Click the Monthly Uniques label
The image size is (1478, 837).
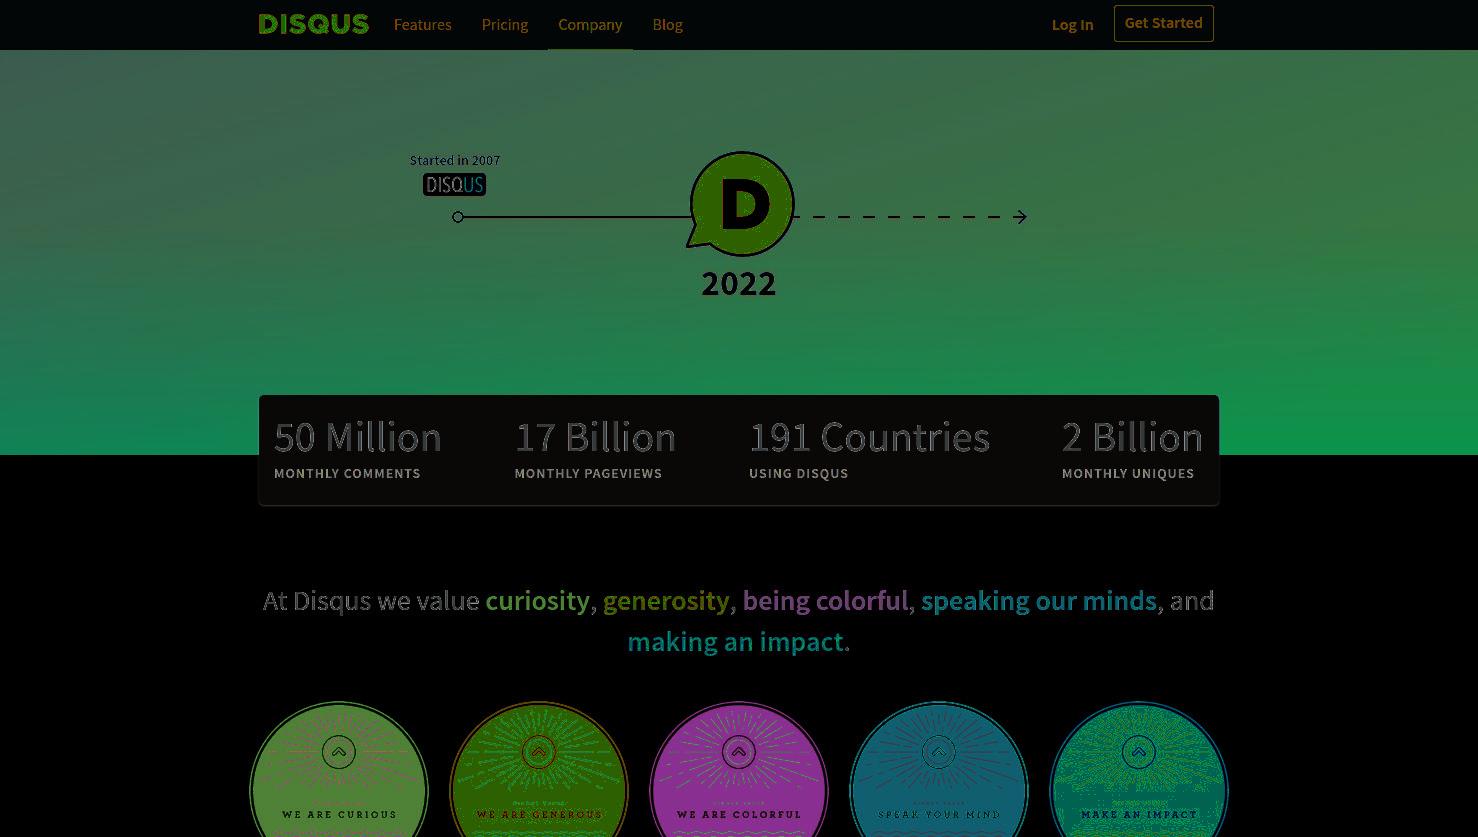[x=1128, y=473]
